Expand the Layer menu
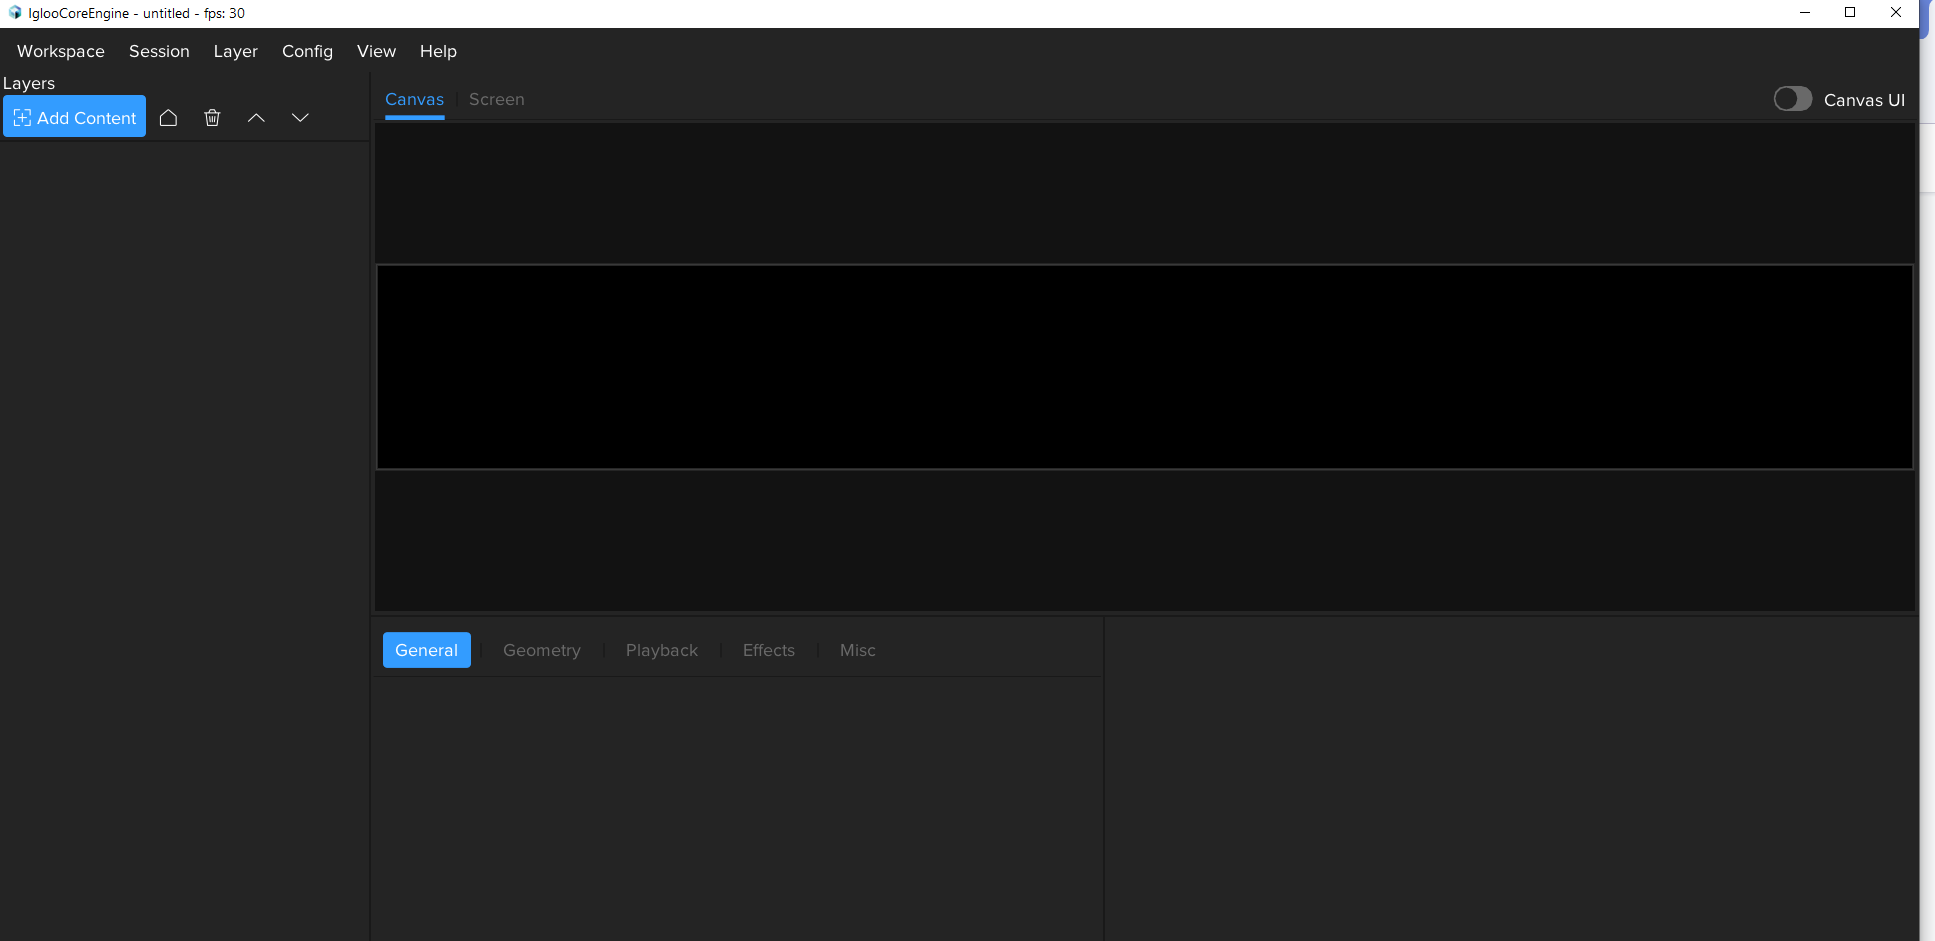 pos(235,51)
